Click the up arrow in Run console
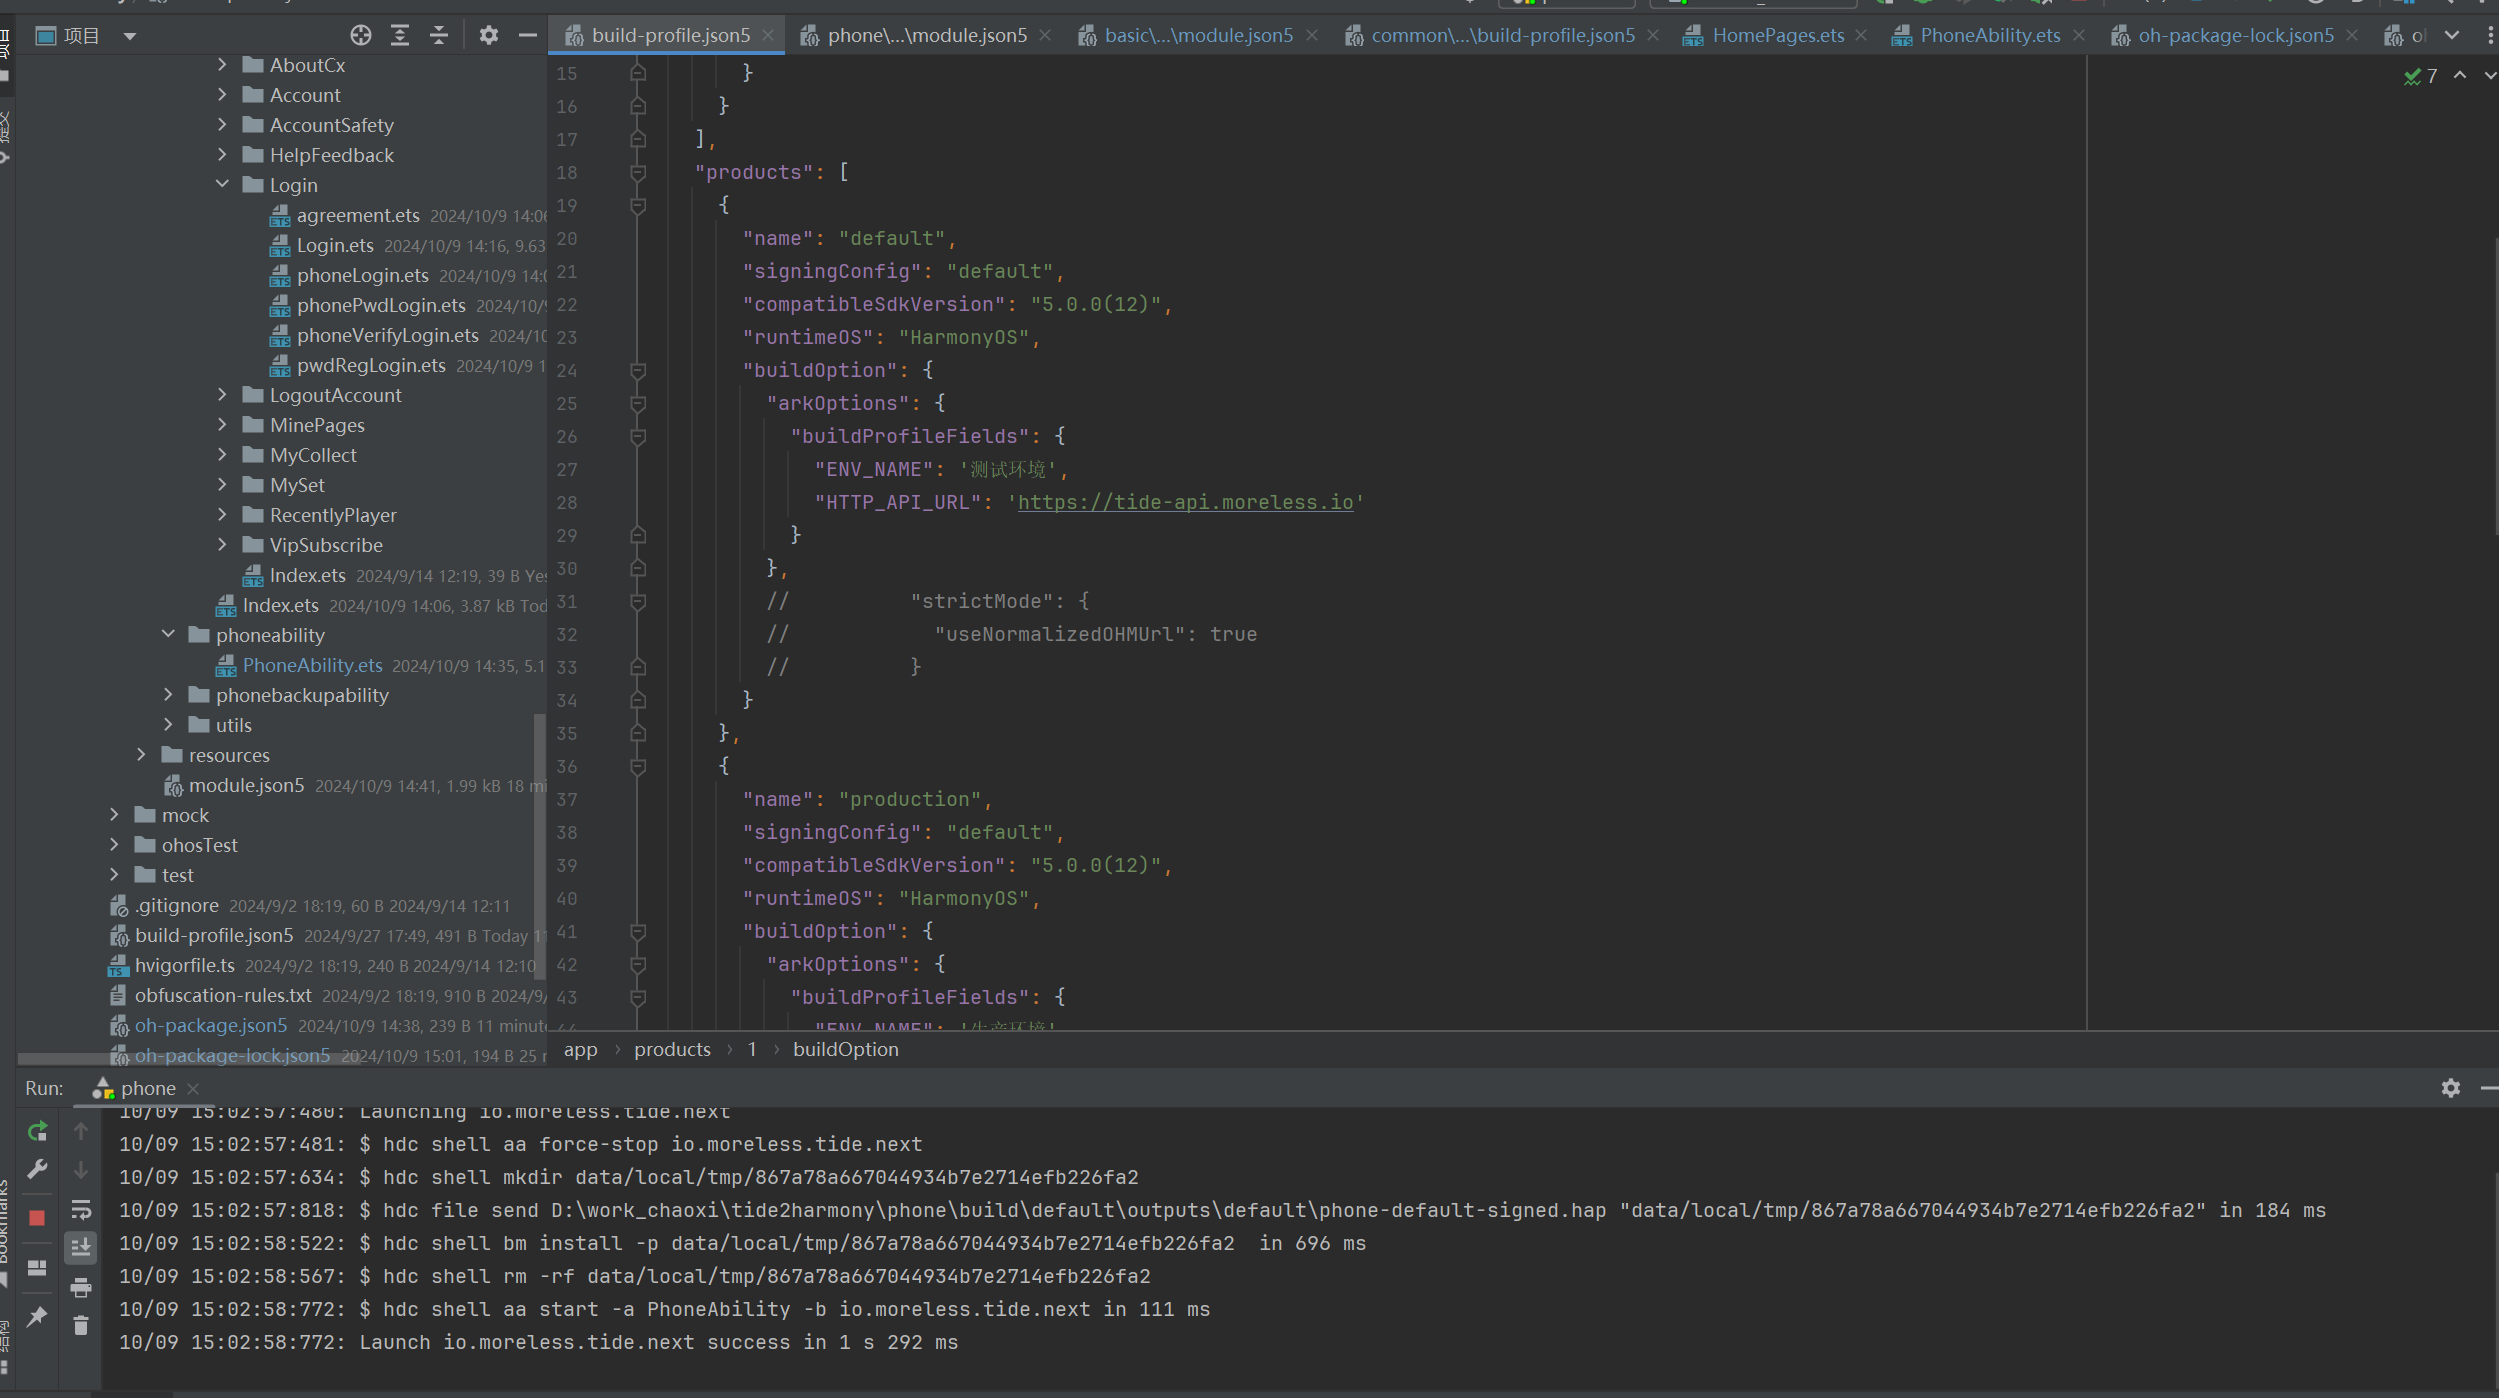 pos(81,1131)
